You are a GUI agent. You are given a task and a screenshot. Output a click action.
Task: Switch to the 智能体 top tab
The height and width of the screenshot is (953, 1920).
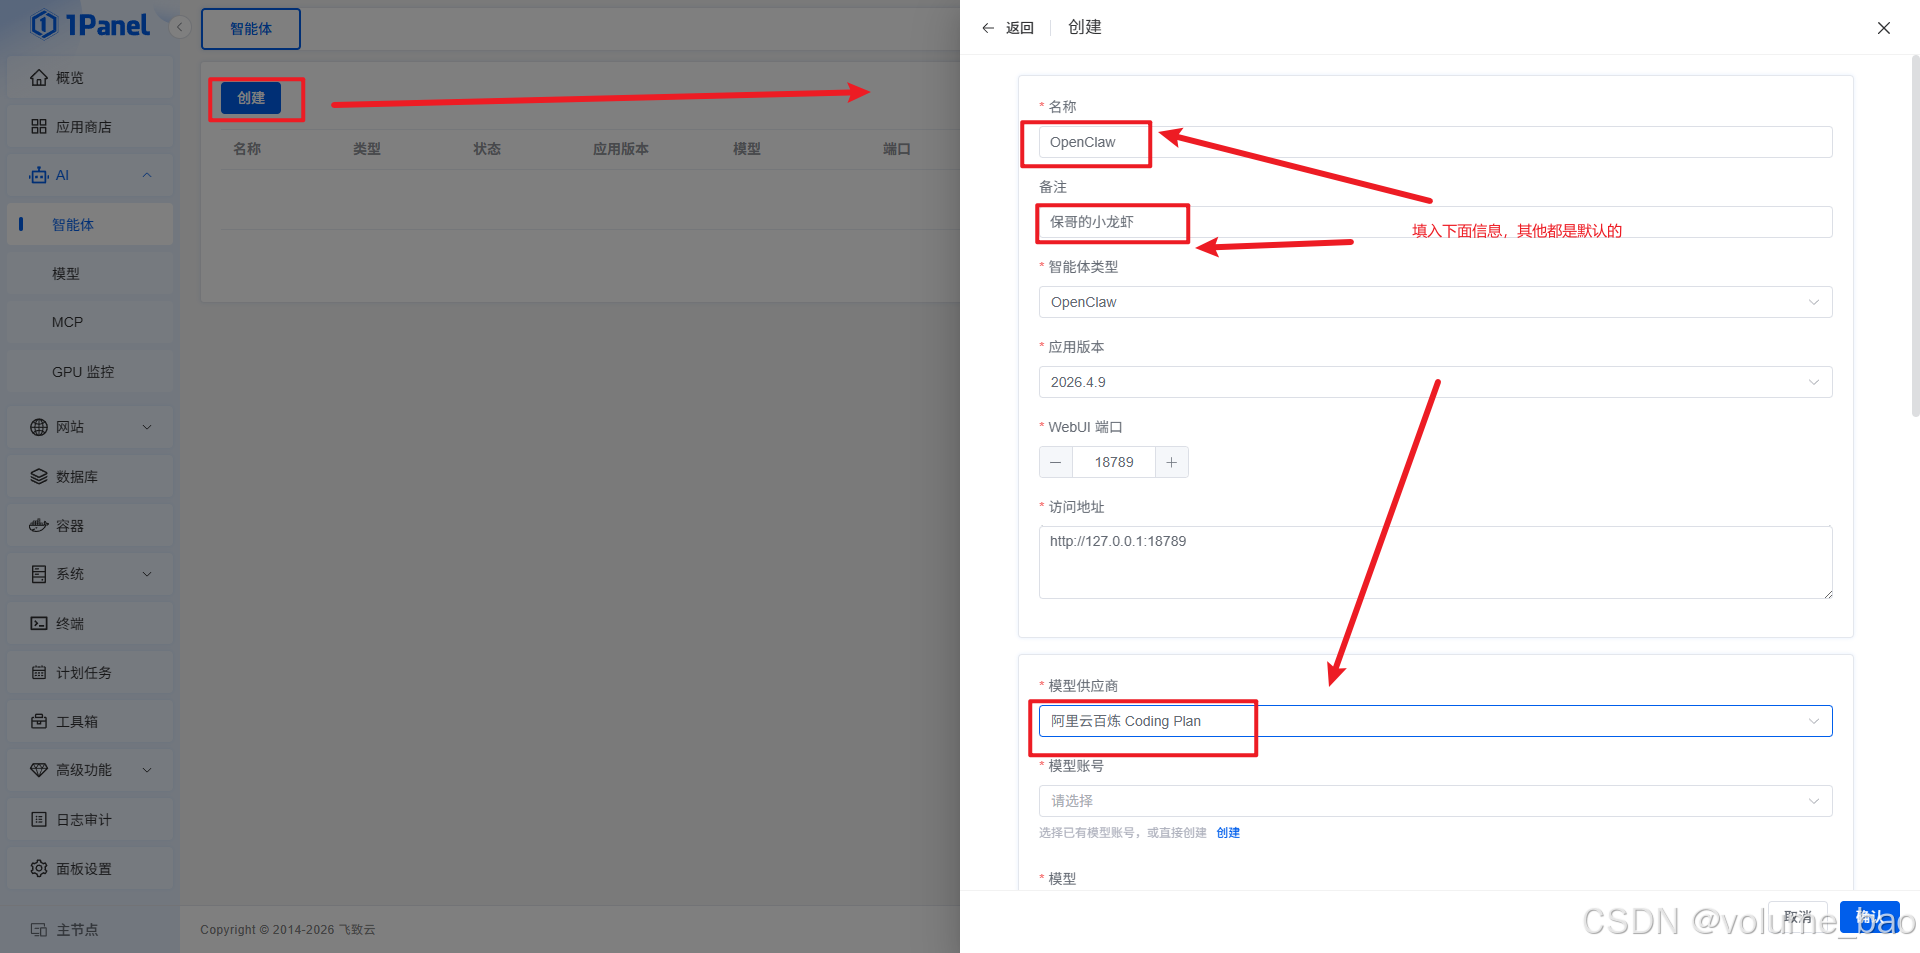click(x=251, y=29)
